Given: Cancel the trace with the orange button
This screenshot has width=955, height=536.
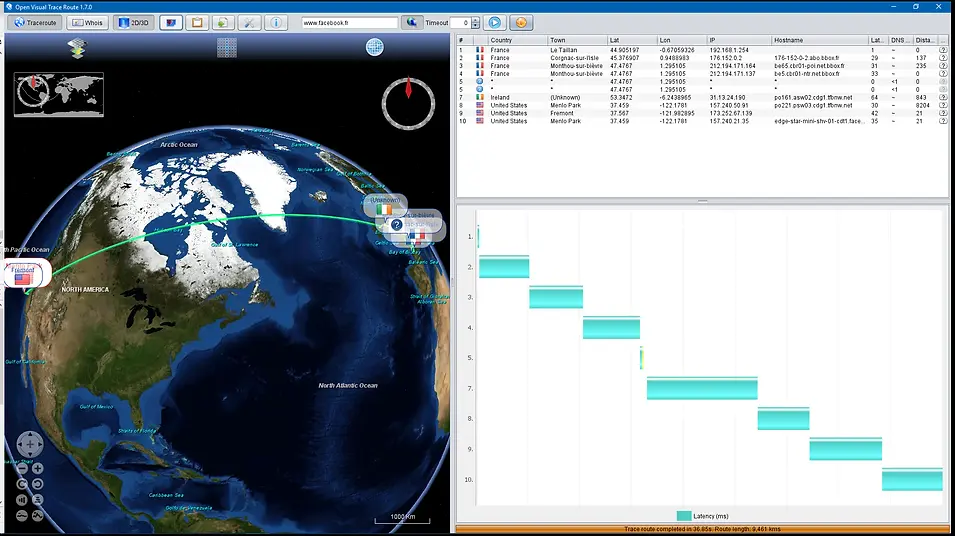Looking at the screenshot, I should coord(521,23).
